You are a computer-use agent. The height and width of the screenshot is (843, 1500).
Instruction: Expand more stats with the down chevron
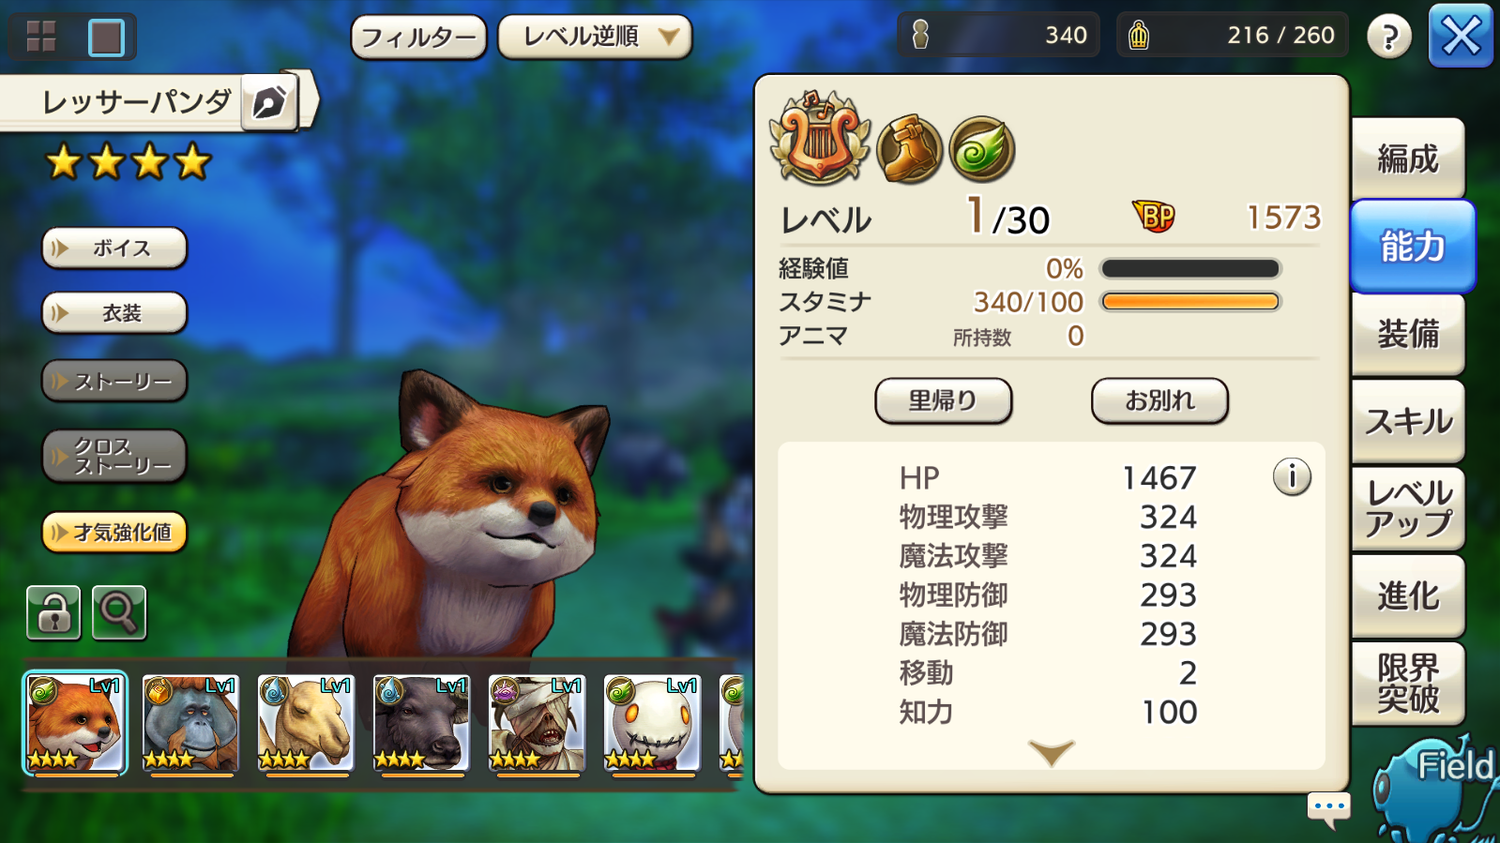coord(1051,752)
